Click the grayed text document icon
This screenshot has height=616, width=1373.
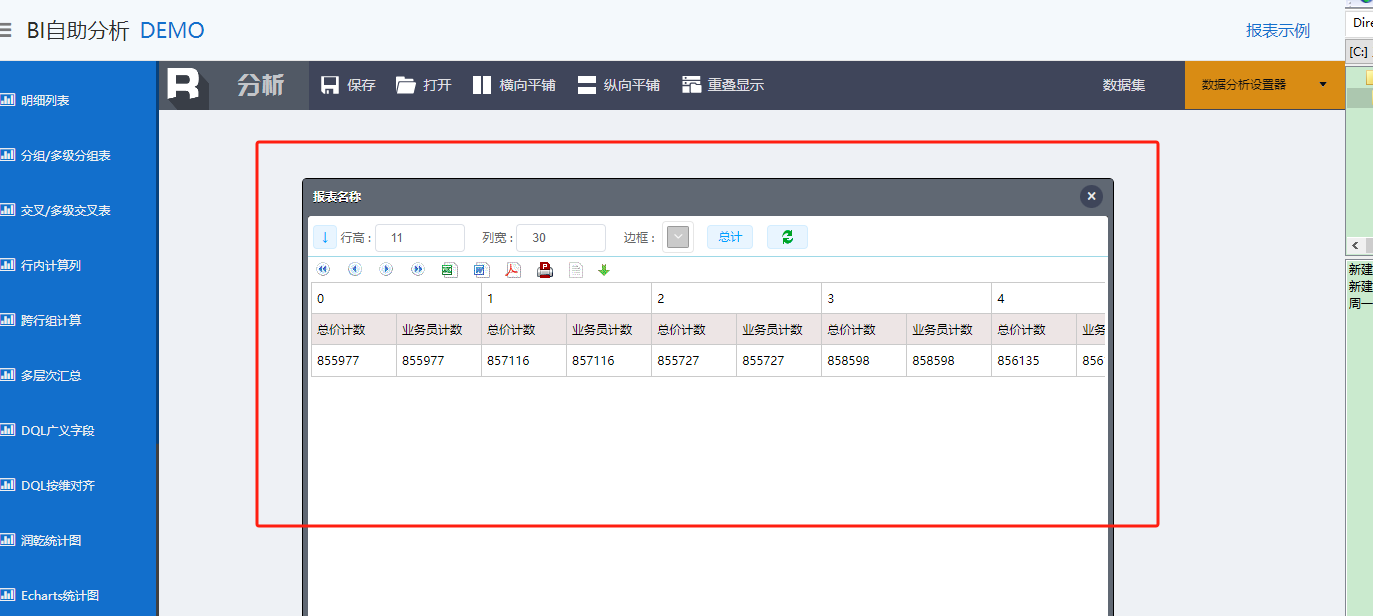pos(576,270)
